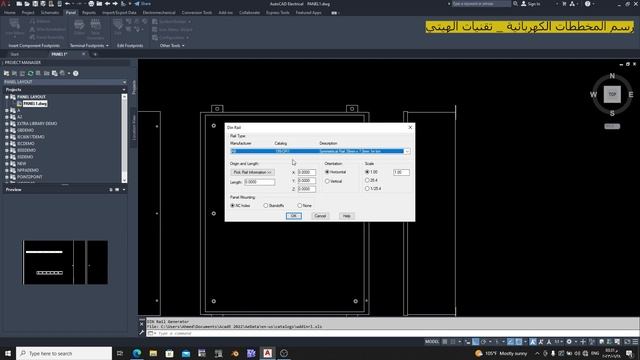Expand the NFPADEMO project node
The height and width of the screenshot is (360, 640).
pos(7,170)
